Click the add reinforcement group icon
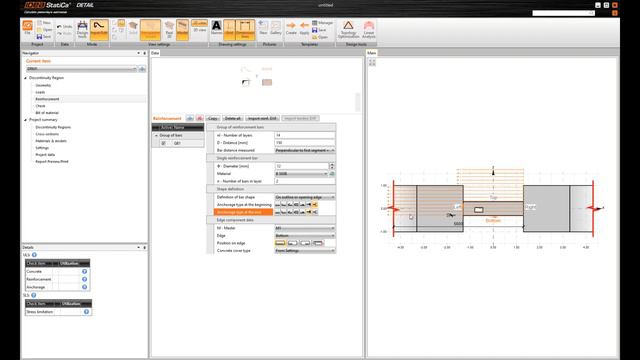 pyautogui.click(x=190, y=118)
